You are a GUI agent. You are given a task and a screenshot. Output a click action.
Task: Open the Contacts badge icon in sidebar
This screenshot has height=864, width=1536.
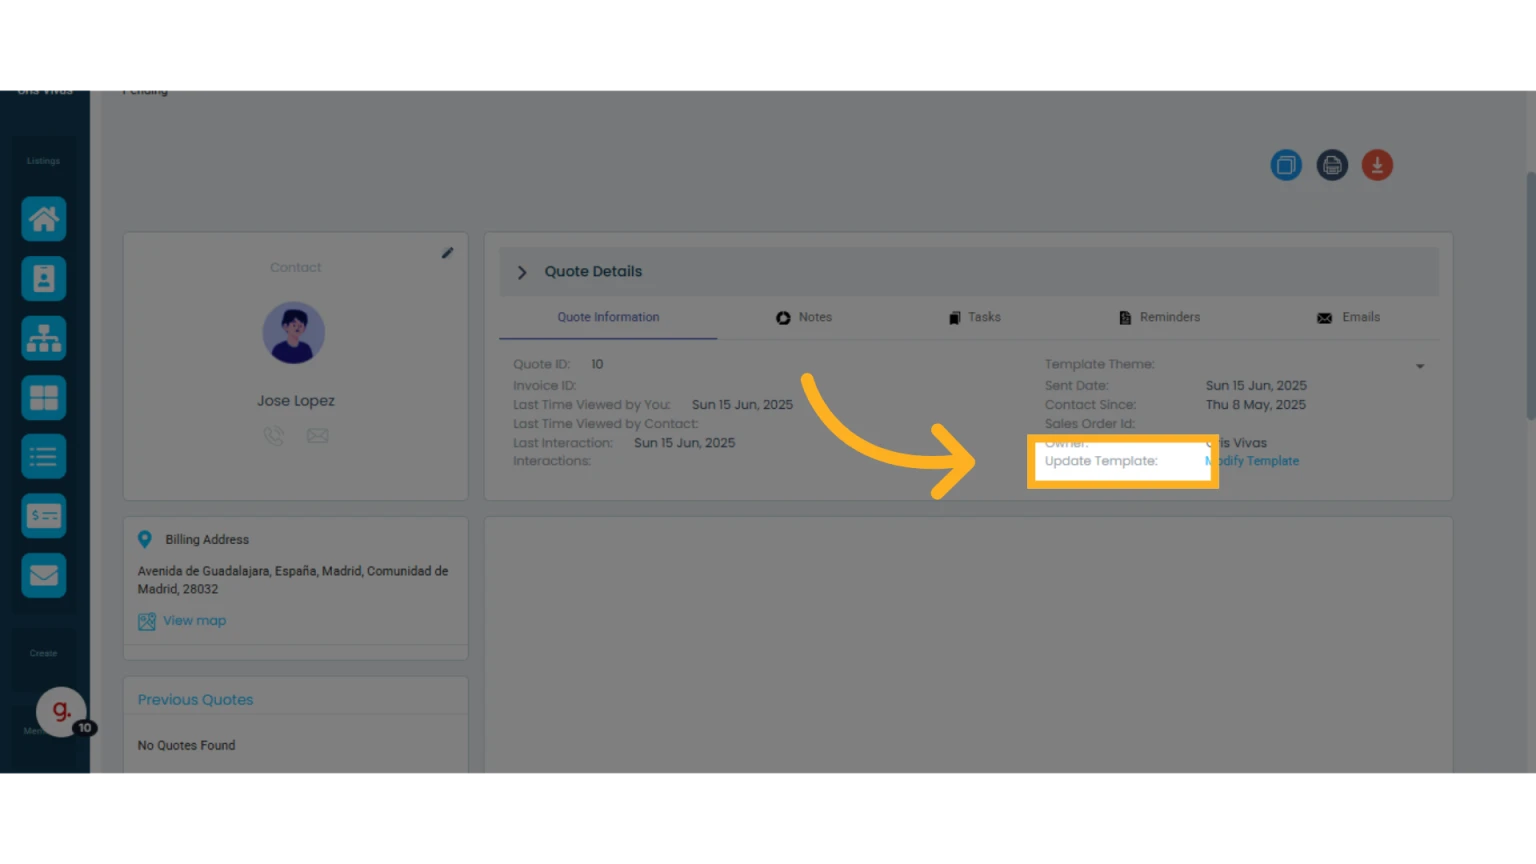(x=44, y=279)
